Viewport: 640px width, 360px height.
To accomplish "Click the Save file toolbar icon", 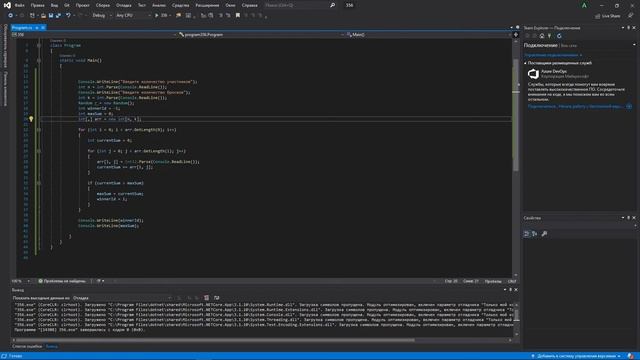I will [x=51, y=16].
